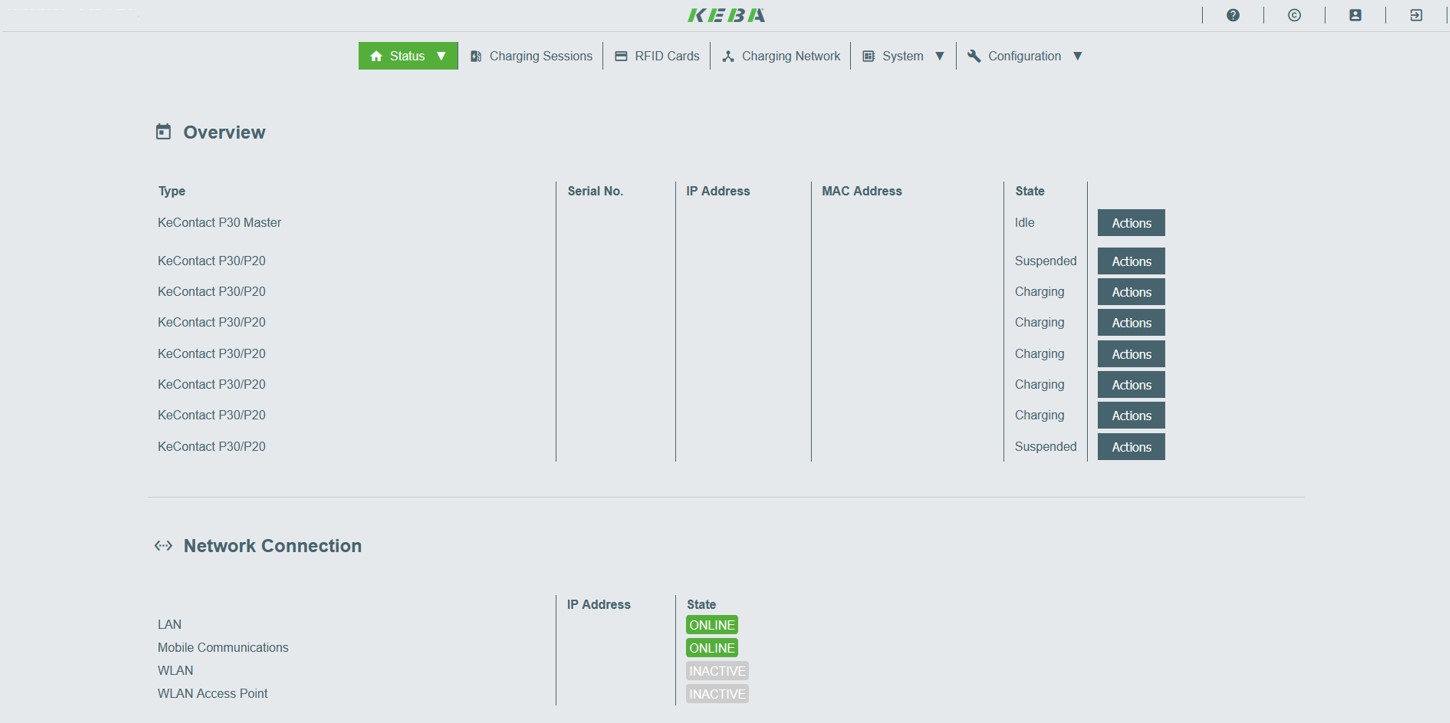The image size is (1450, 723).
Task: Select the Status menu tab
Action: point(408,56)
